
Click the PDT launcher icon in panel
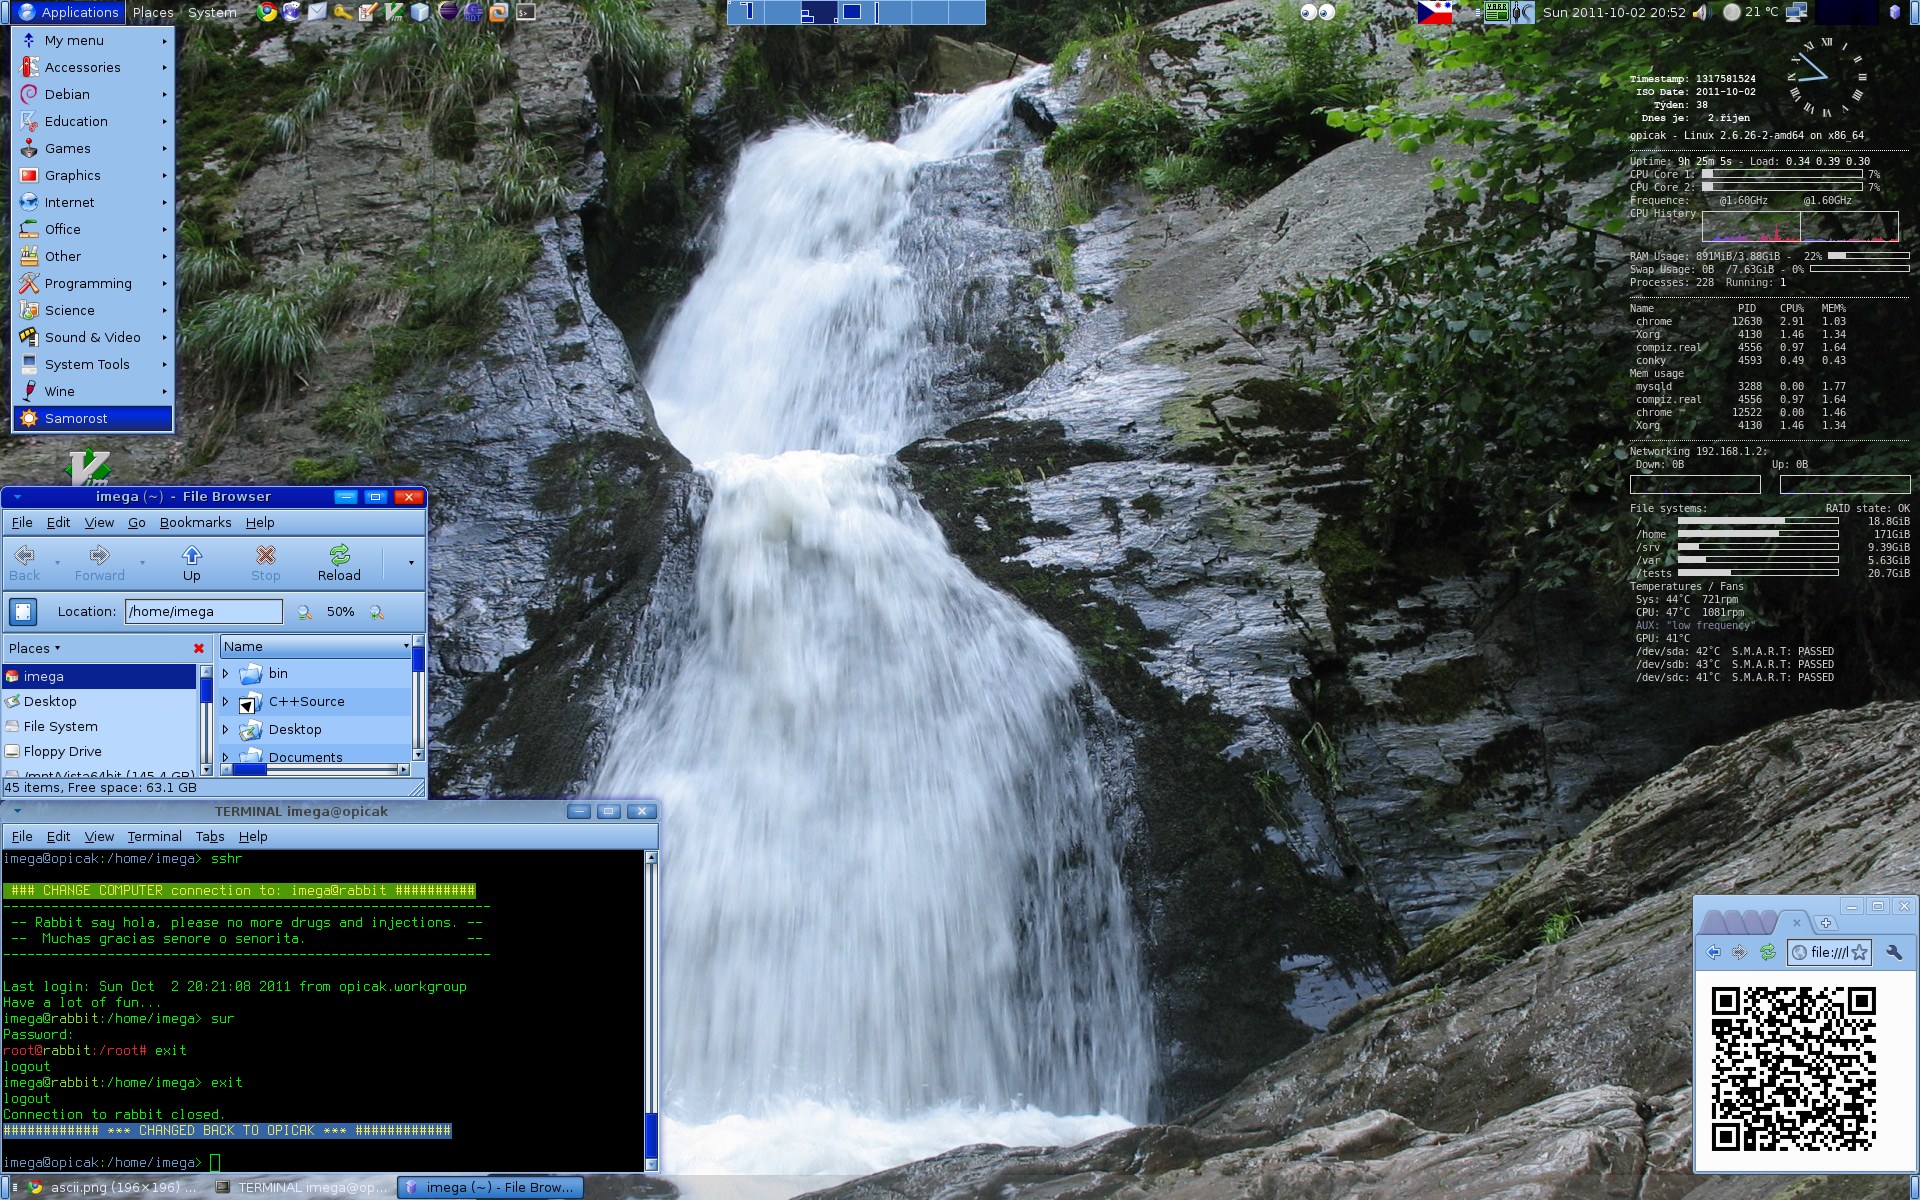473,12
